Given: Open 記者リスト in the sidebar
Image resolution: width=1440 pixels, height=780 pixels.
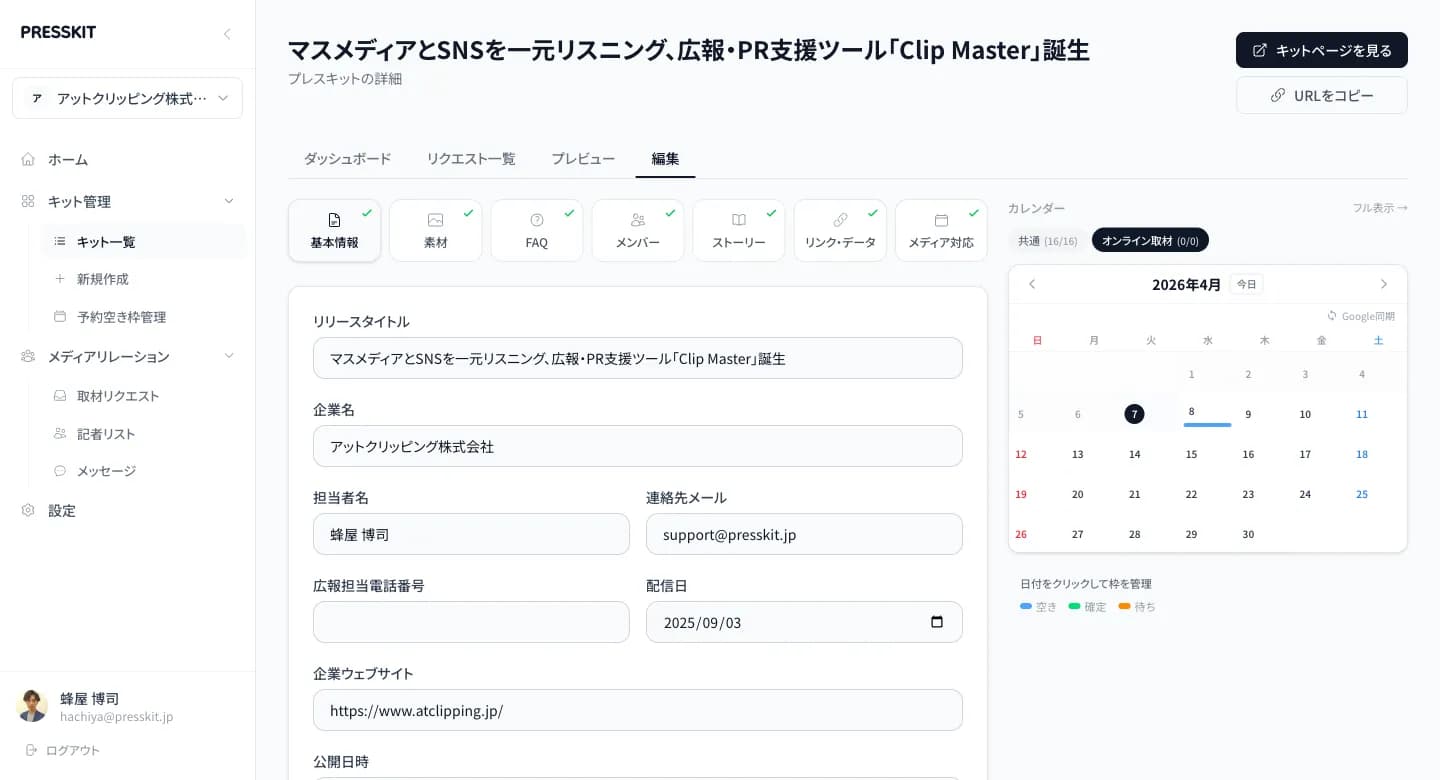Looking at the screenshot, I should pos(106,434).
